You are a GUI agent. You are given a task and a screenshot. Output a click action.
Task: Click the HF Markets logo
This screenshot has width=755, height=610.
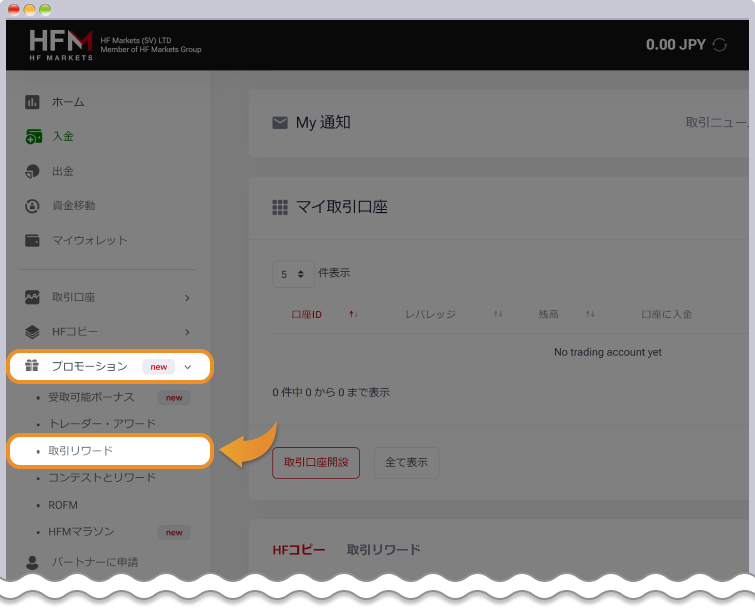pyautogui.click(x=61, y=45)
